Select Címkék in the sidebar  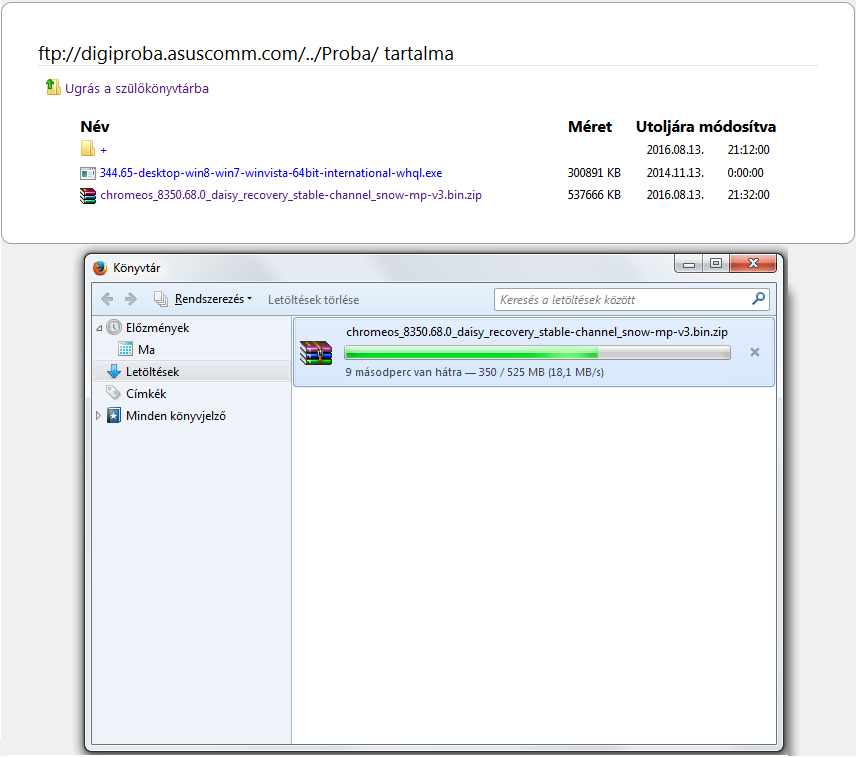(146, 394)
